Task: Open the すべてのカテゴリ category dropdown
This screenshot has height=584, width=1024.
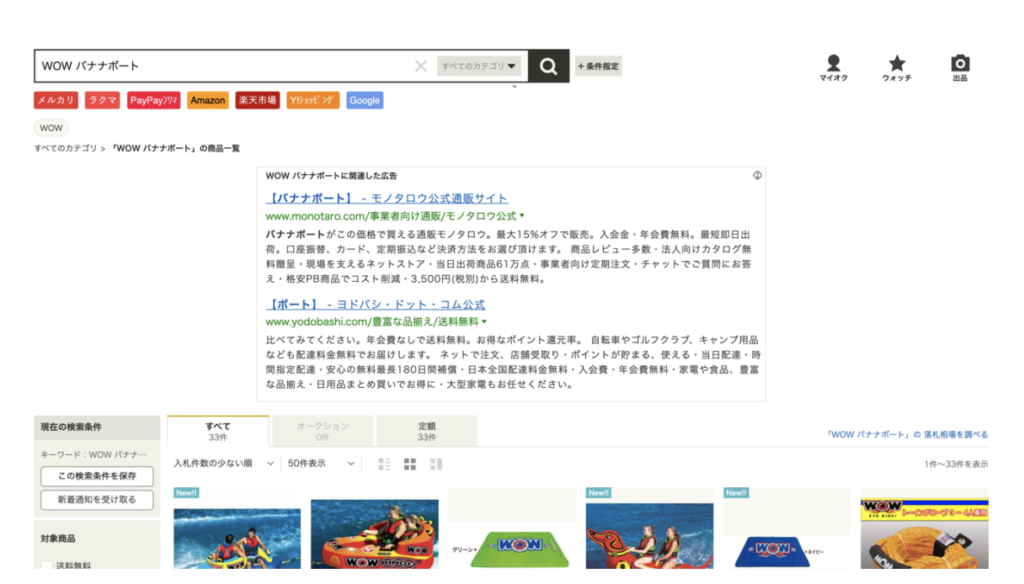Action: coord(479,67)
